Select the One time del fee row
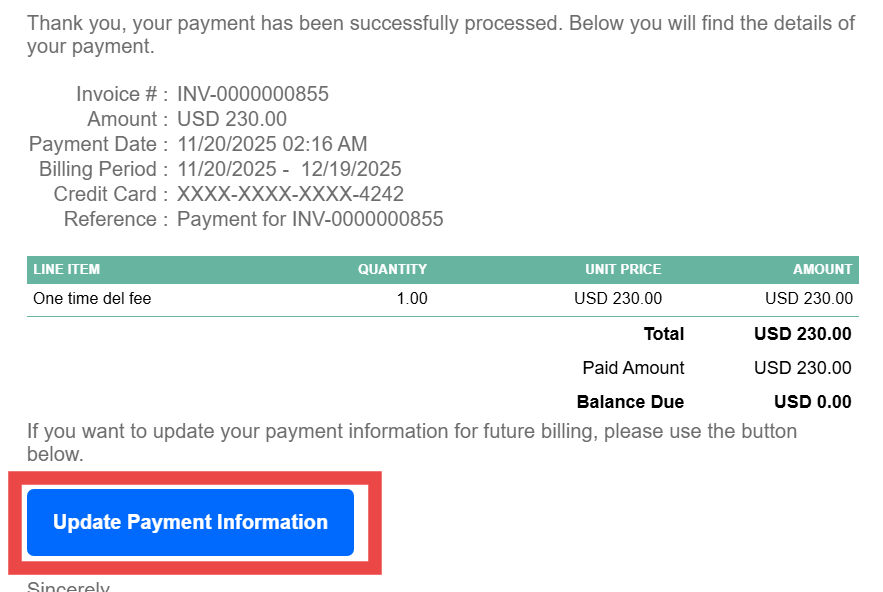The image size is (883, 592). click(x=92, y=298)
